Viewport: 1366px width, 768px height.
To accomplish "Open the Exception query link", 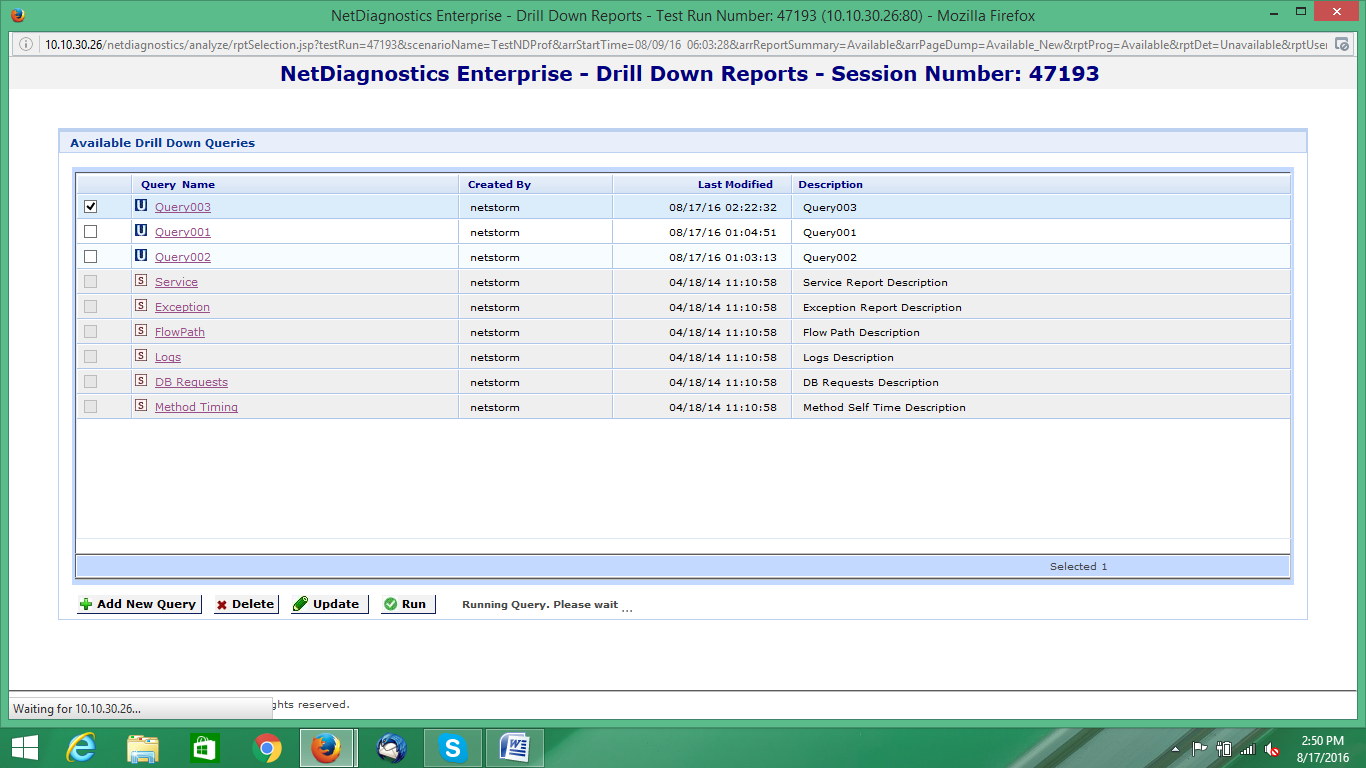I will [x=182, y=307].
